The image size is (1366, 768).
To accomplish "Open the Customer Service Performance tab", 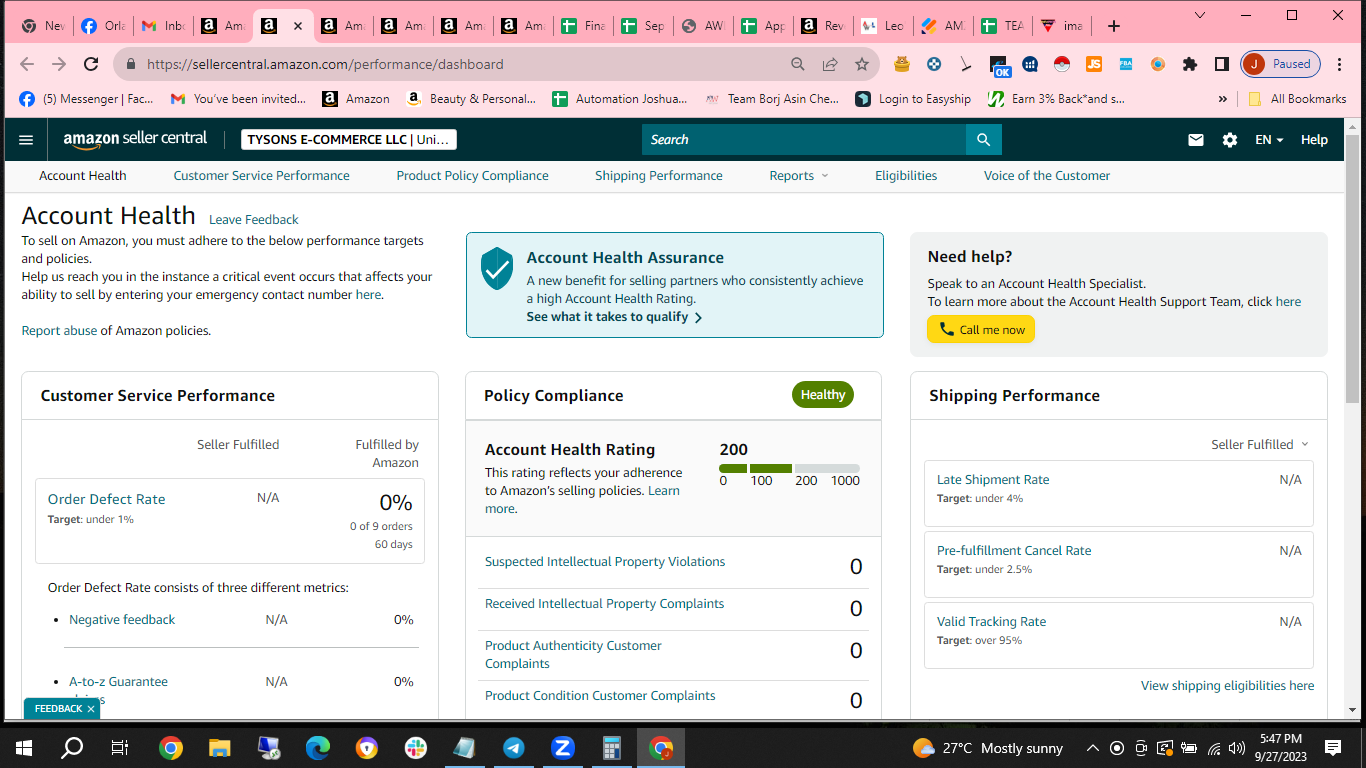I will coord(262,175).
